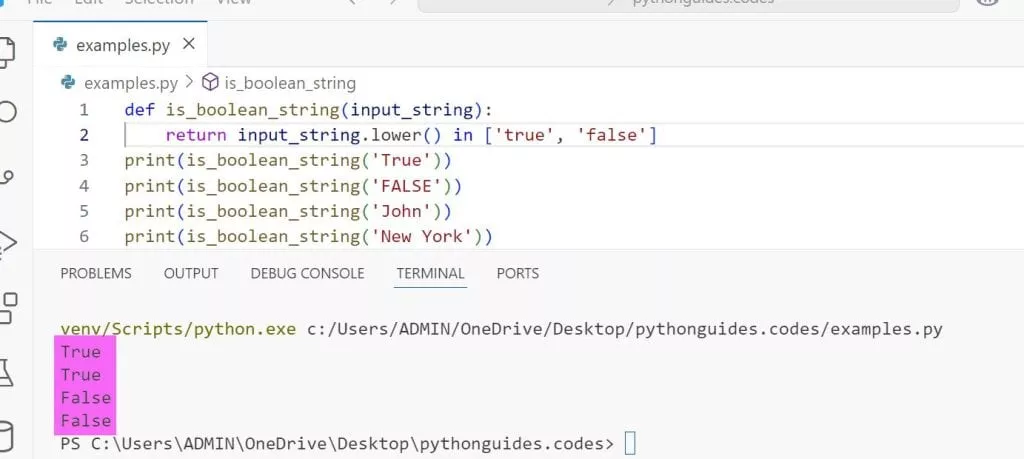The height and width of the screenshot is (459, 1024).
Task: Select the examples.py editor tab
Action: pyautogui.click(x=122, y=45)
